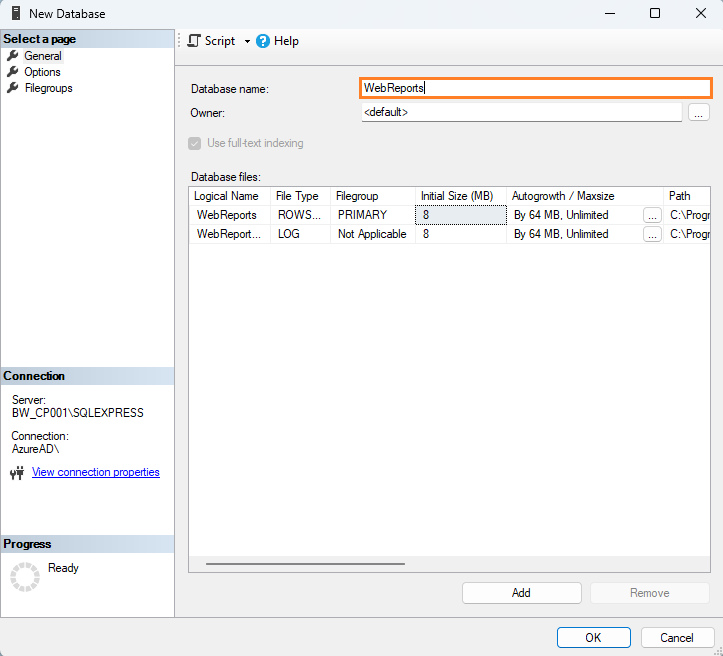Click the Database name input field
Viewport: 723px width, 656px height.
[x=535, y=88]
